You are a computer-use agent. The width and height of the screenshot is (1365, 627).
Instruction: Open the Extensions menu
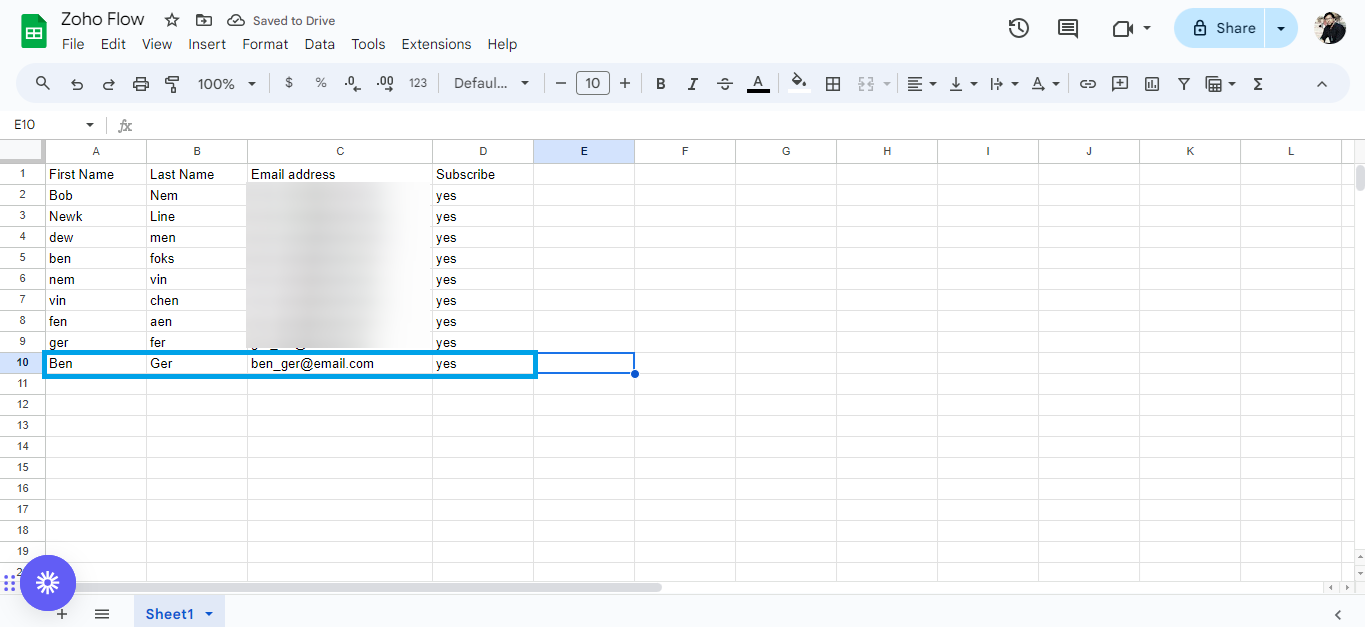[x=436, y=44]
